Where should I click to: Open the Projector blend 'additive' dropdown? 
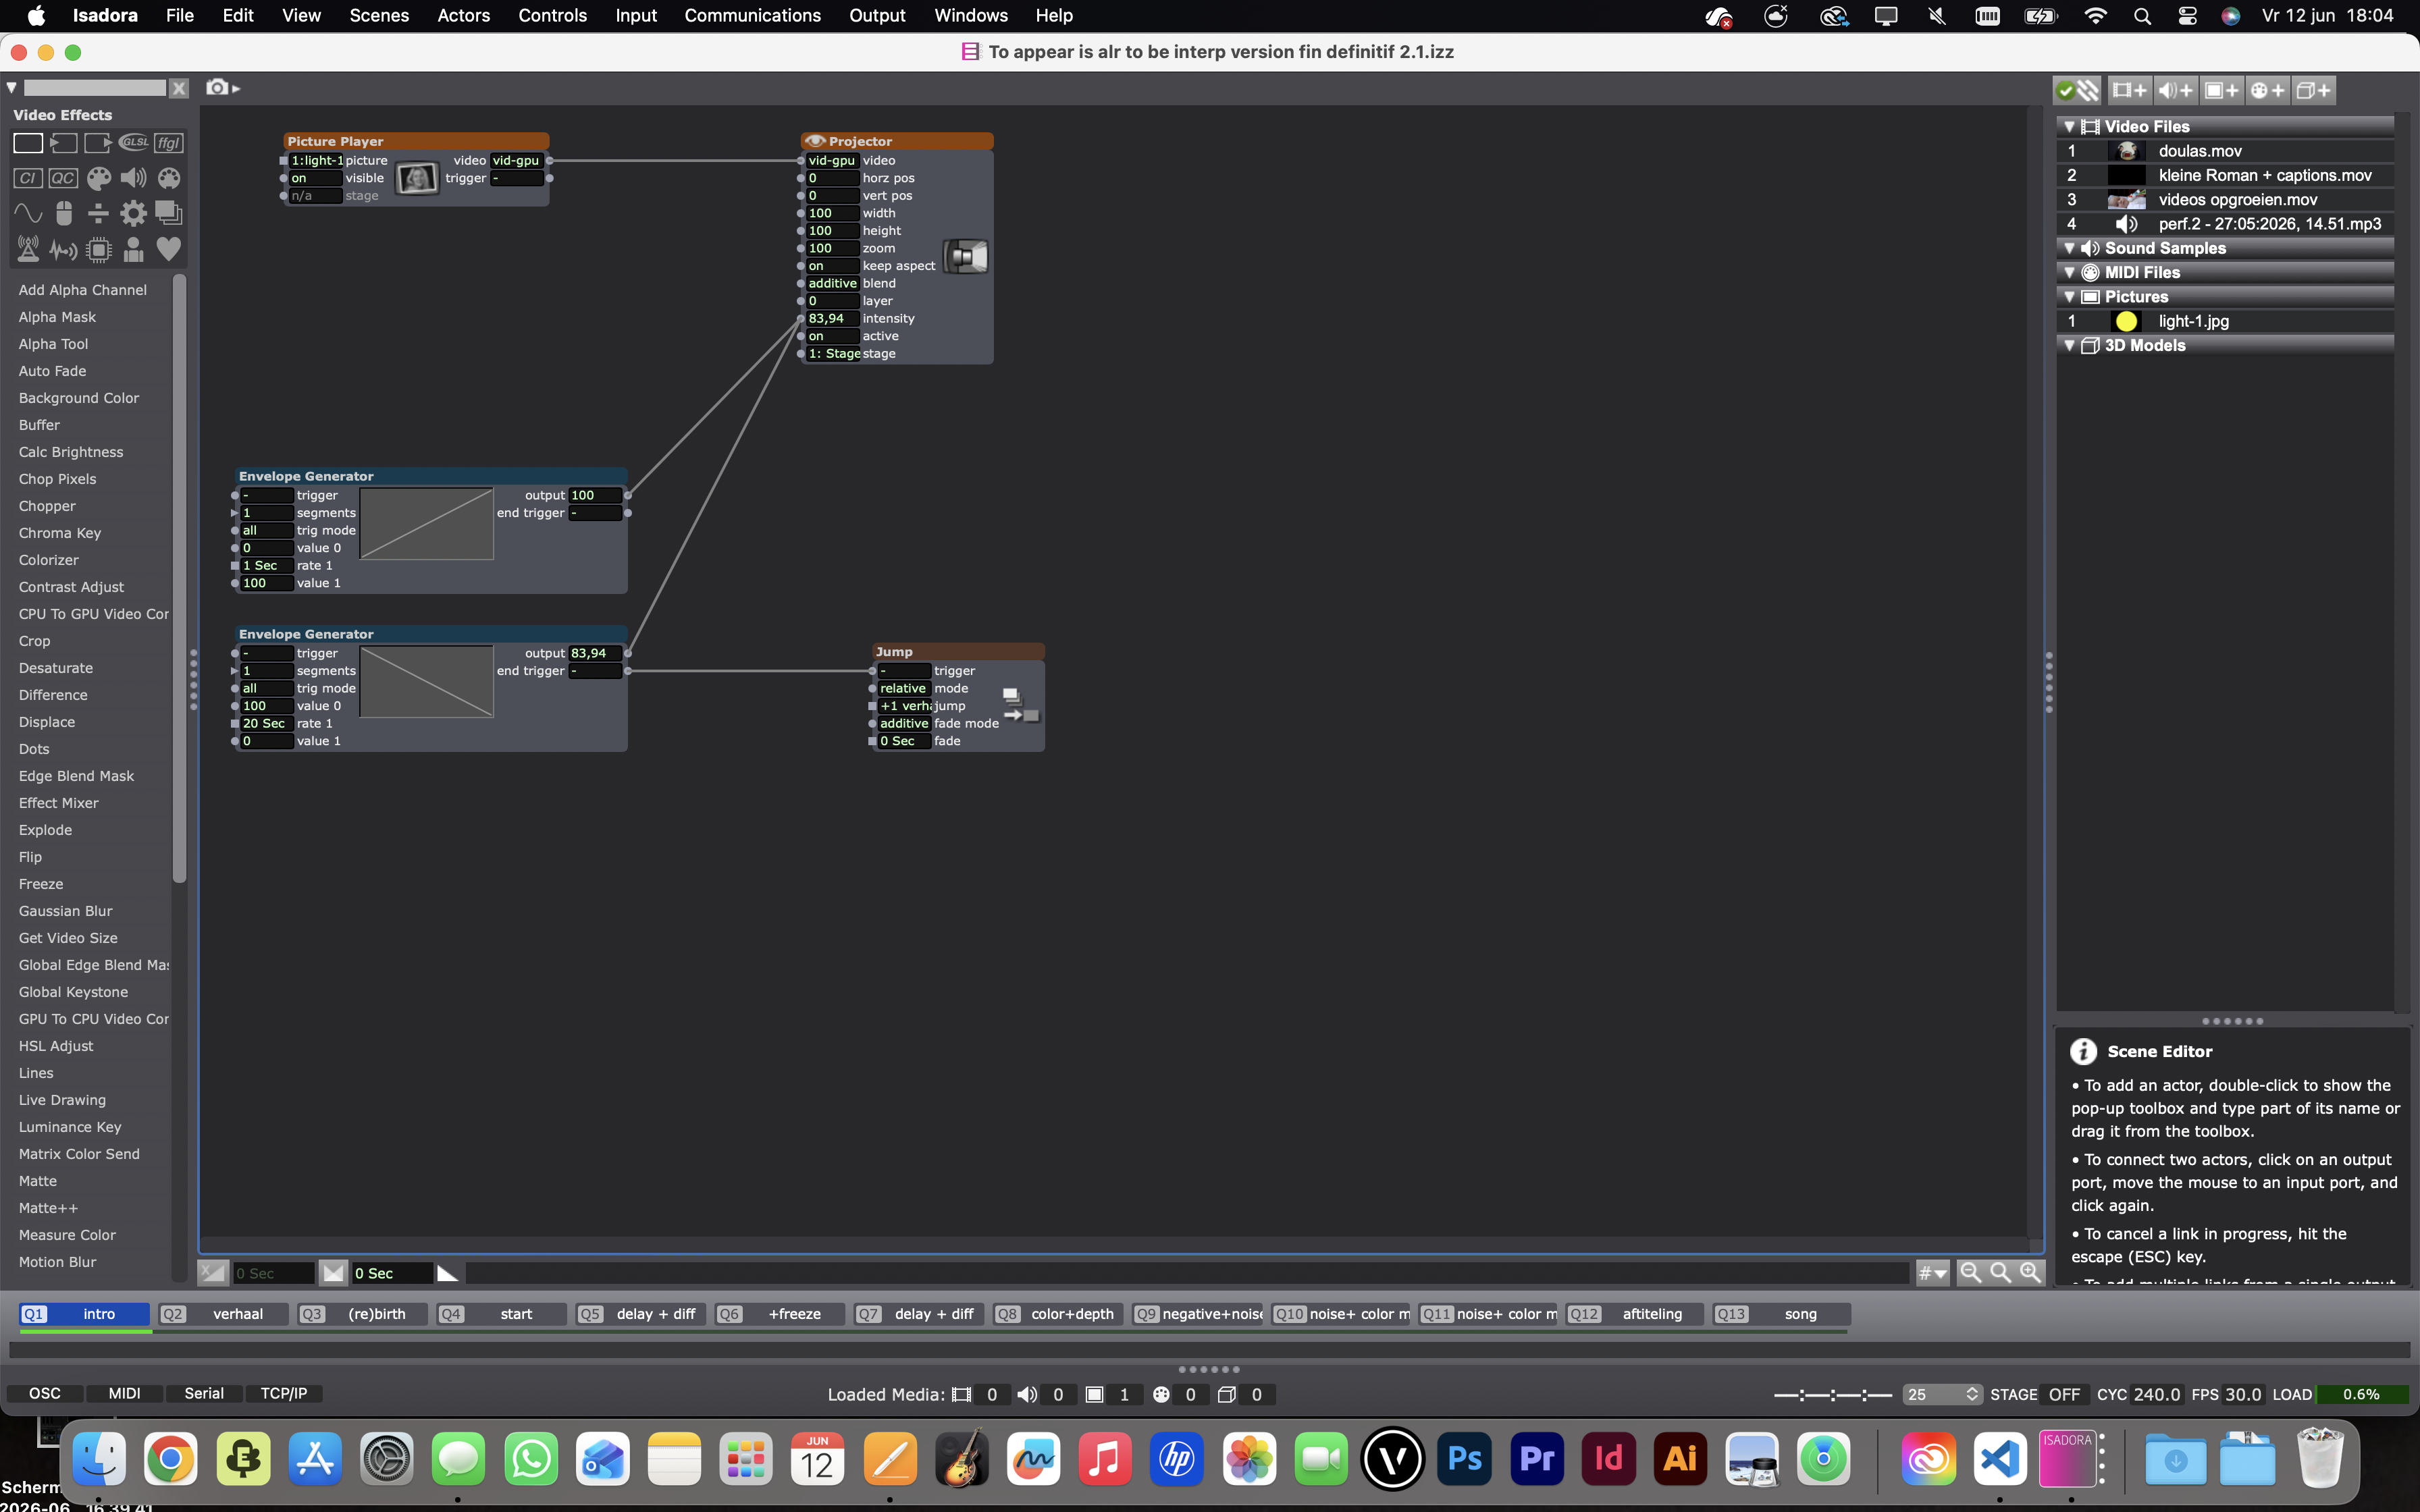(832, 283)
